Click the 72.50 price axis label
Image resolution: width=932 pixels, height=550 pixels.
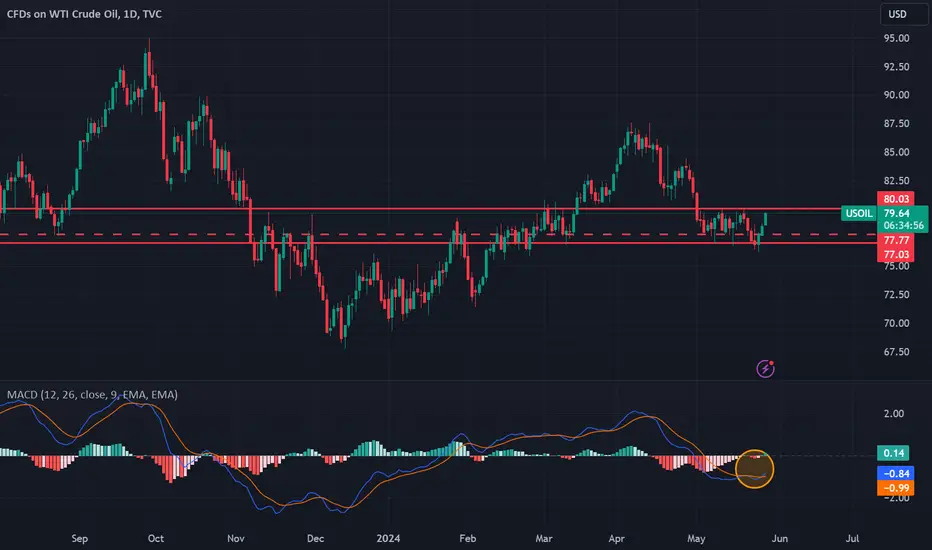(896, 295)
